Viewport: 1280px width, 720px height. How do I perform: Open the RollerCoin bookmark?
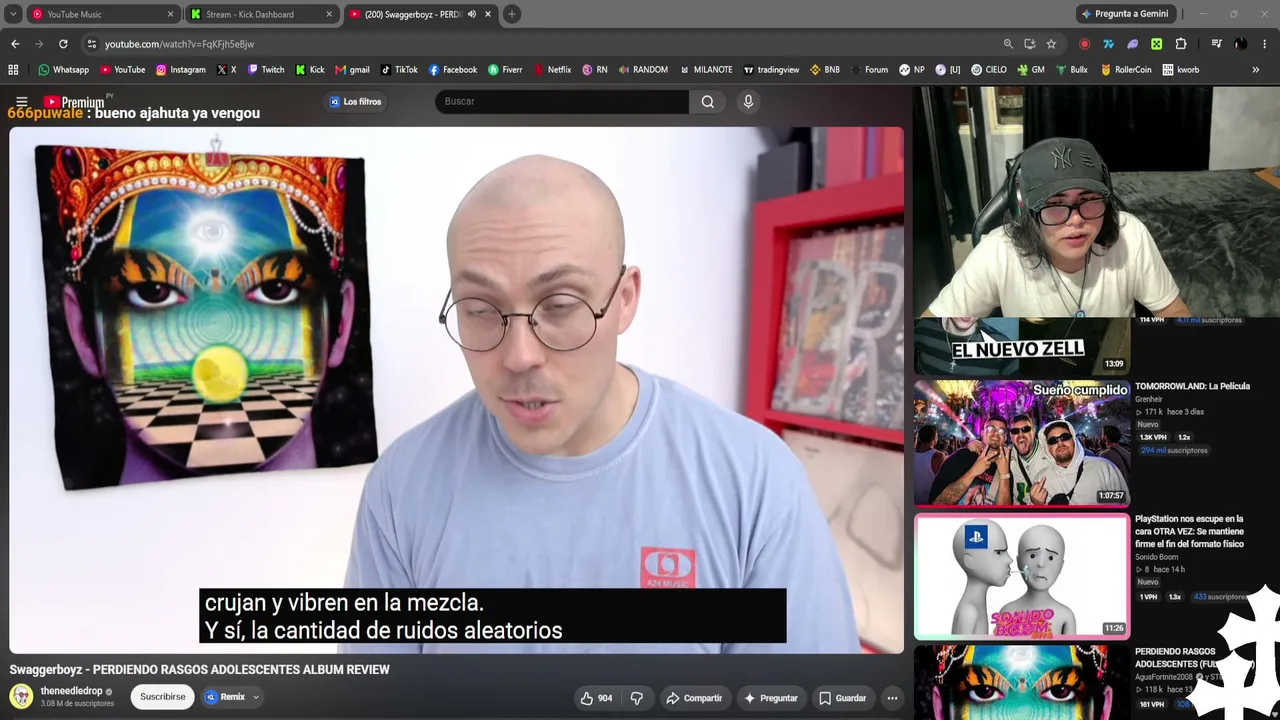1126,70
